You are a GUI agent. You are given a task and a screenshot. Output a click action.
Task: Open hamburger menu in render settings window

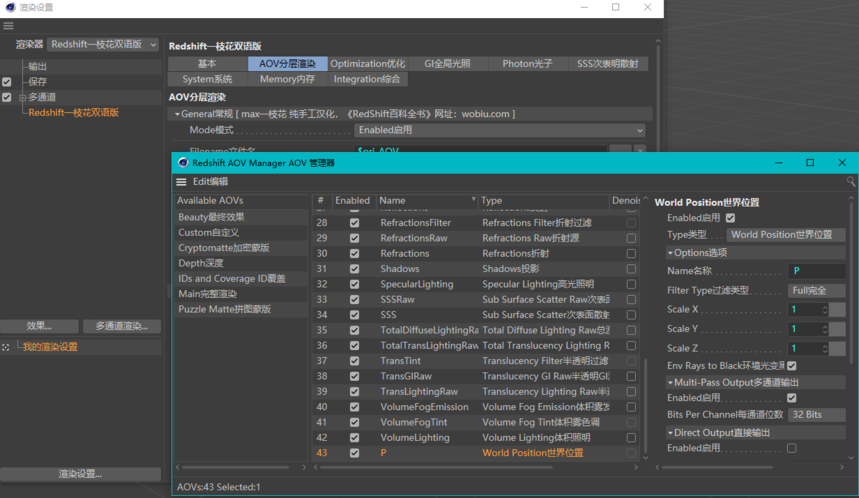point(8,26)
